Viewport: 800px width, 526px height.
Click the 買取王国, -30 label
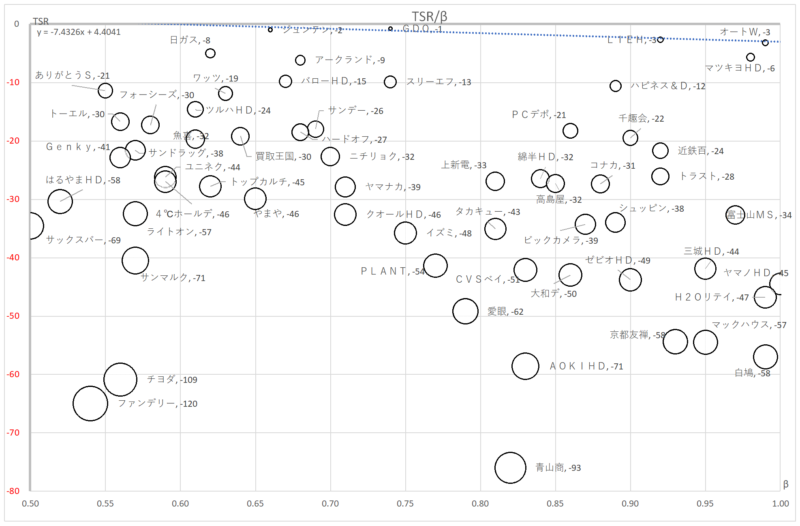283,157
